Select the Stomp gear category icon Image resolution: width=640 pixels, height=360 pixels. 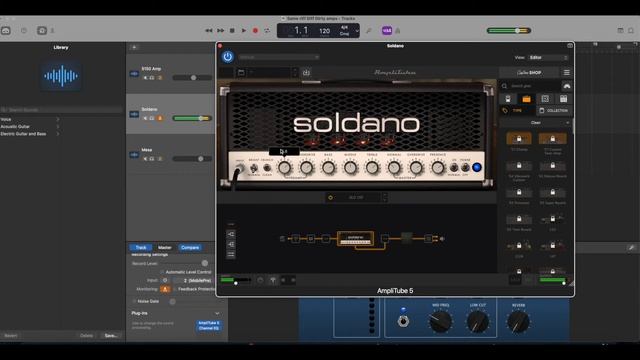(x=508, y=99)
